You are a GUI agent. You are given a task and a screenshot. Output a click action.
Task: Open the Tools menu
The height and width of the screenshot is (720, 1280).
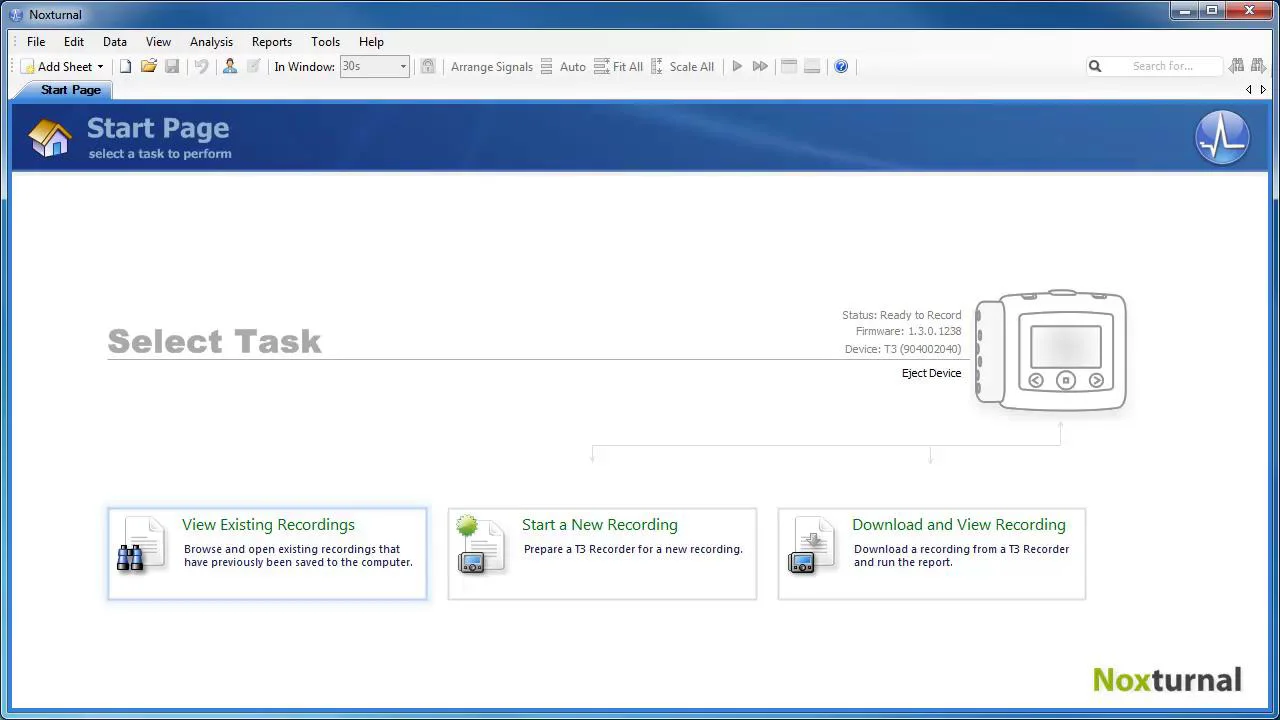pos(325,42)
